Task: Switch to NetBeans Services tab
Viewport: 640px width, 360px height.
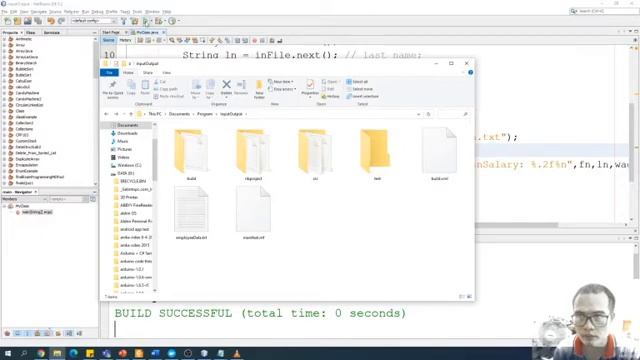Action: click(52, 33)
